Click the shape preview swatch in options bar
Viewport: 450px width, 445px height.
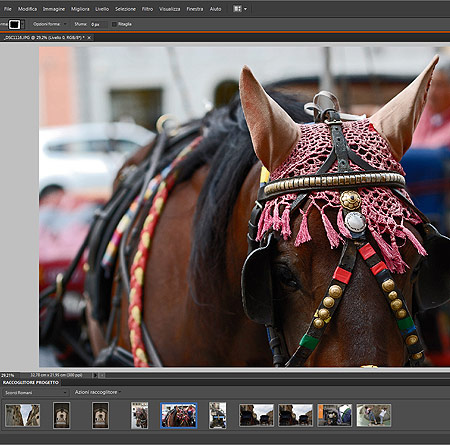coord(14,24)
